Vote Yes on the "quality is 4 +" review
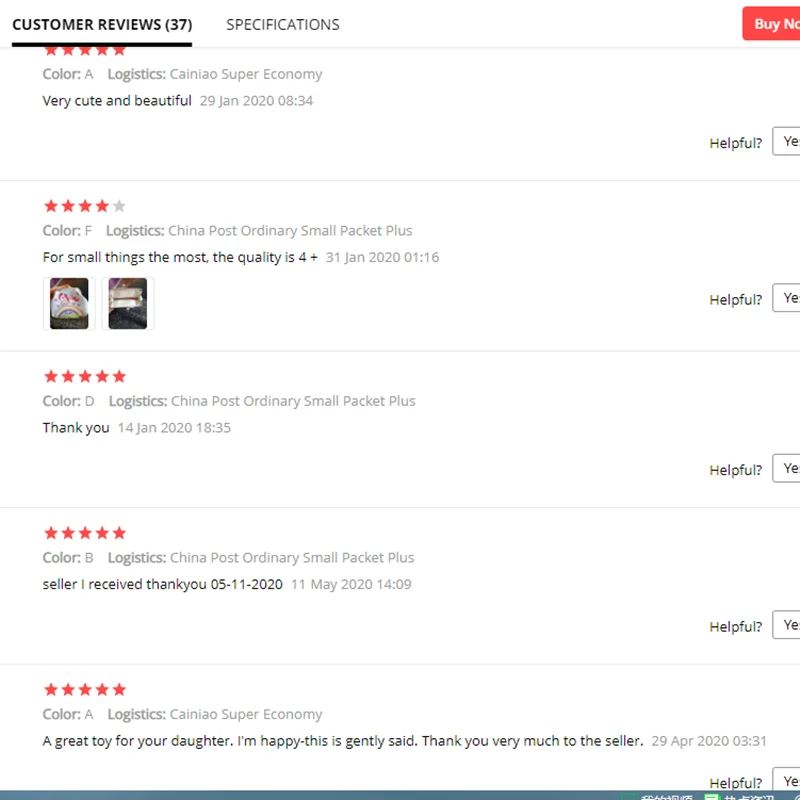The height and width of the screenshot is (800, 800). point(786,298)
